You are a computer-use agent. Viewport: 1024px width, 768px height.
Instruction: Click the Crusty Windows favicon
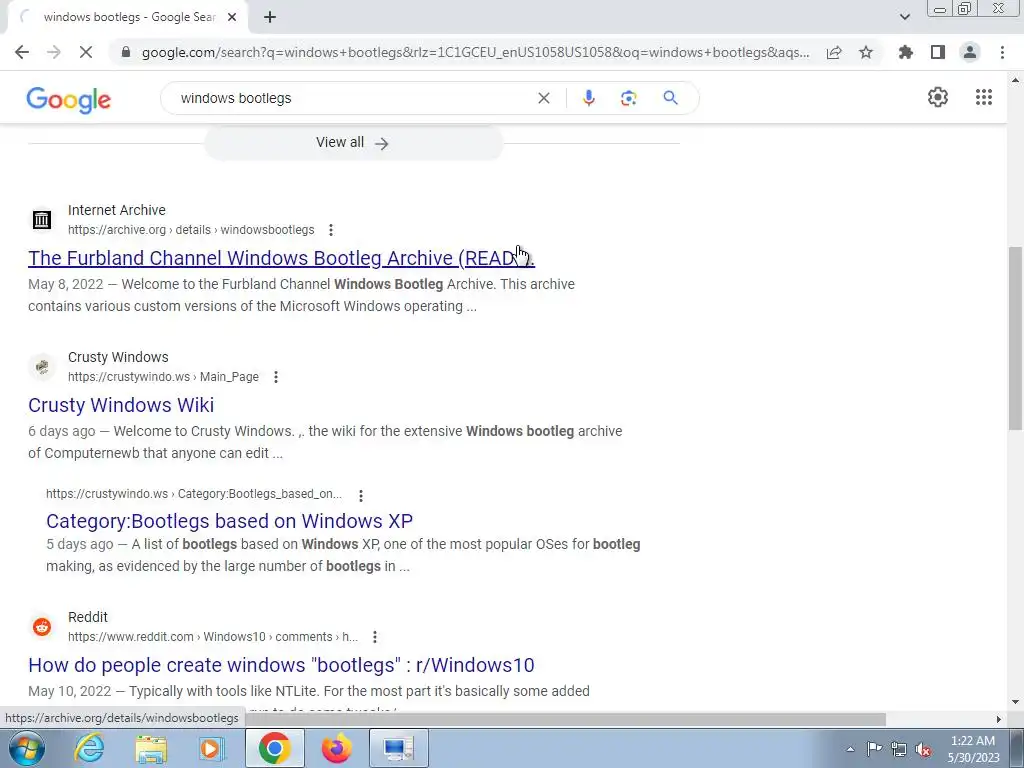[x=42, y=366]
